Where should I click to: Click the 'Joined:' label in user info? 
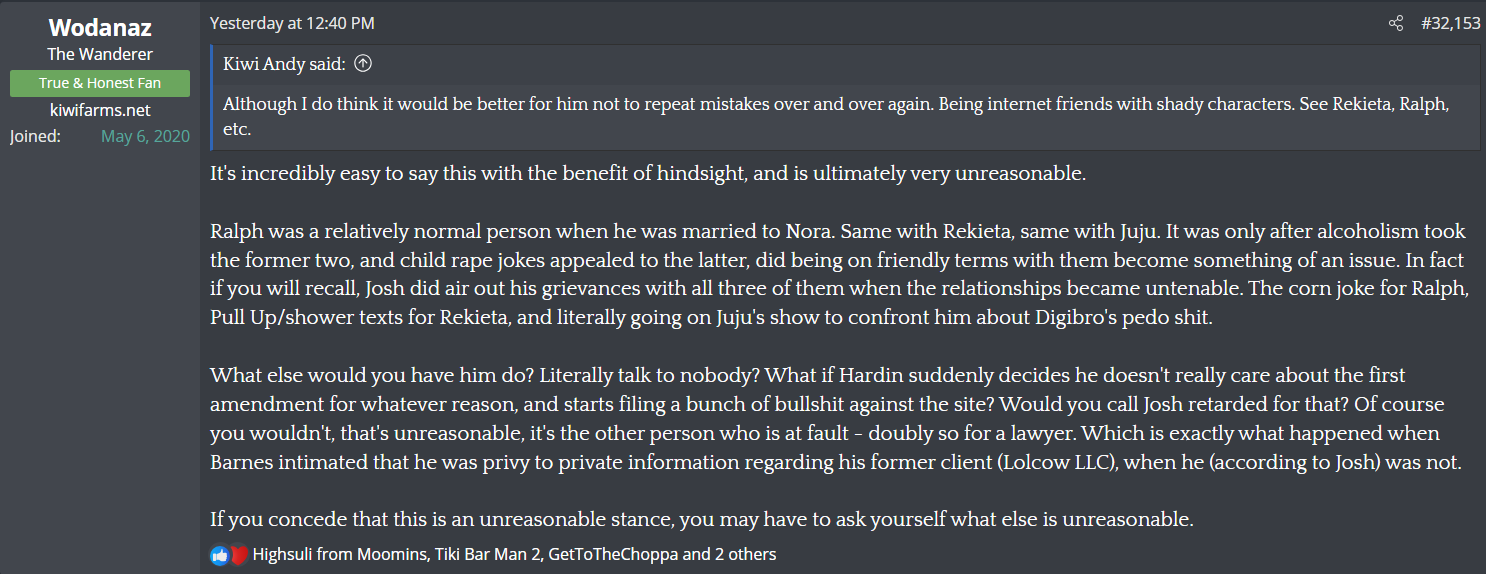pos(35,136)
